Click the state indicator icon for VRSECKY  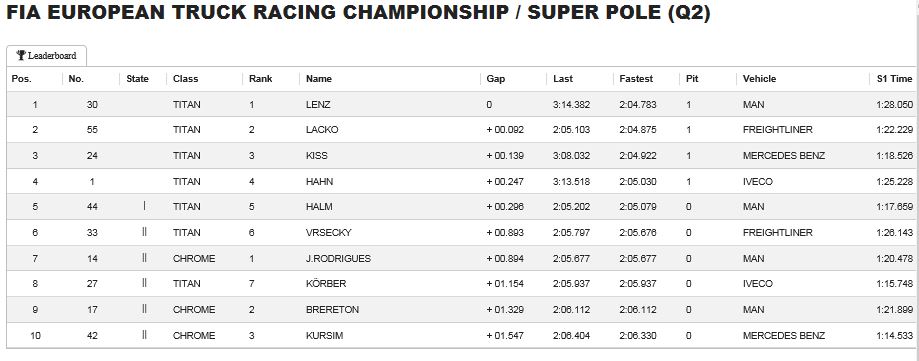(x=144, y=232)
